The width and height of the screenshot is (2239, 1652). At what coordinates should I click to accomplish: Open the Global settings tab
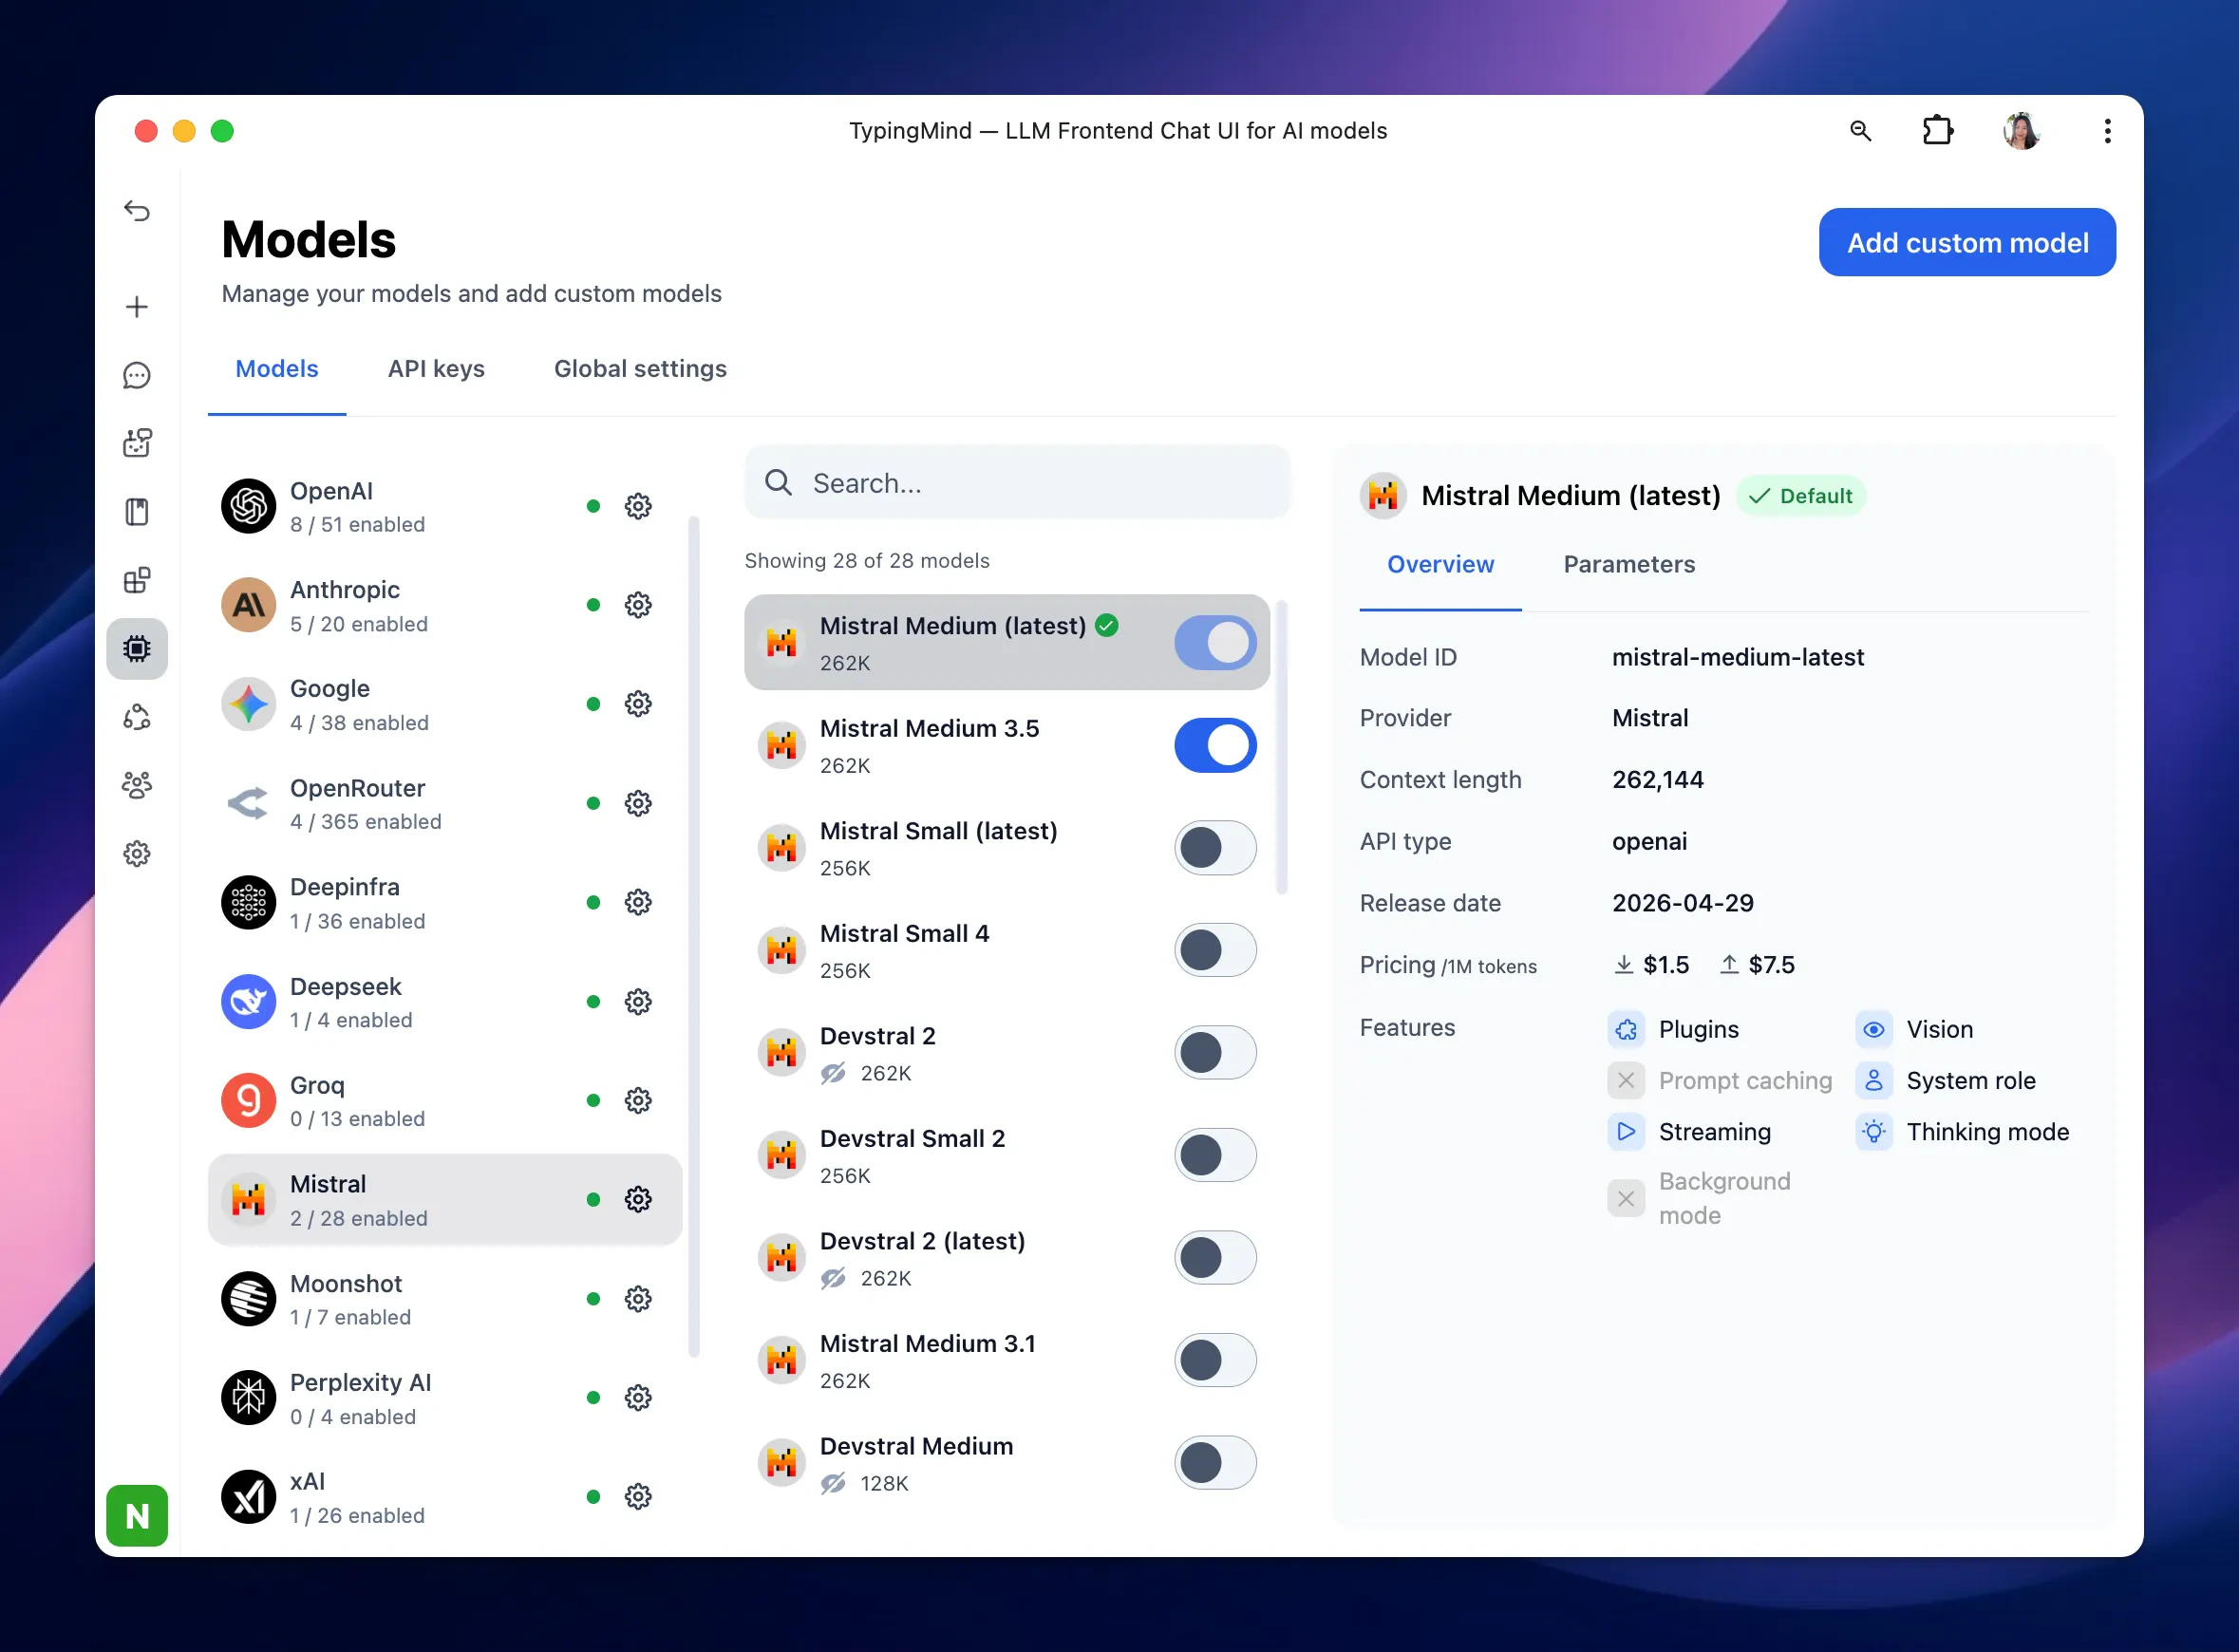(640, 369)
